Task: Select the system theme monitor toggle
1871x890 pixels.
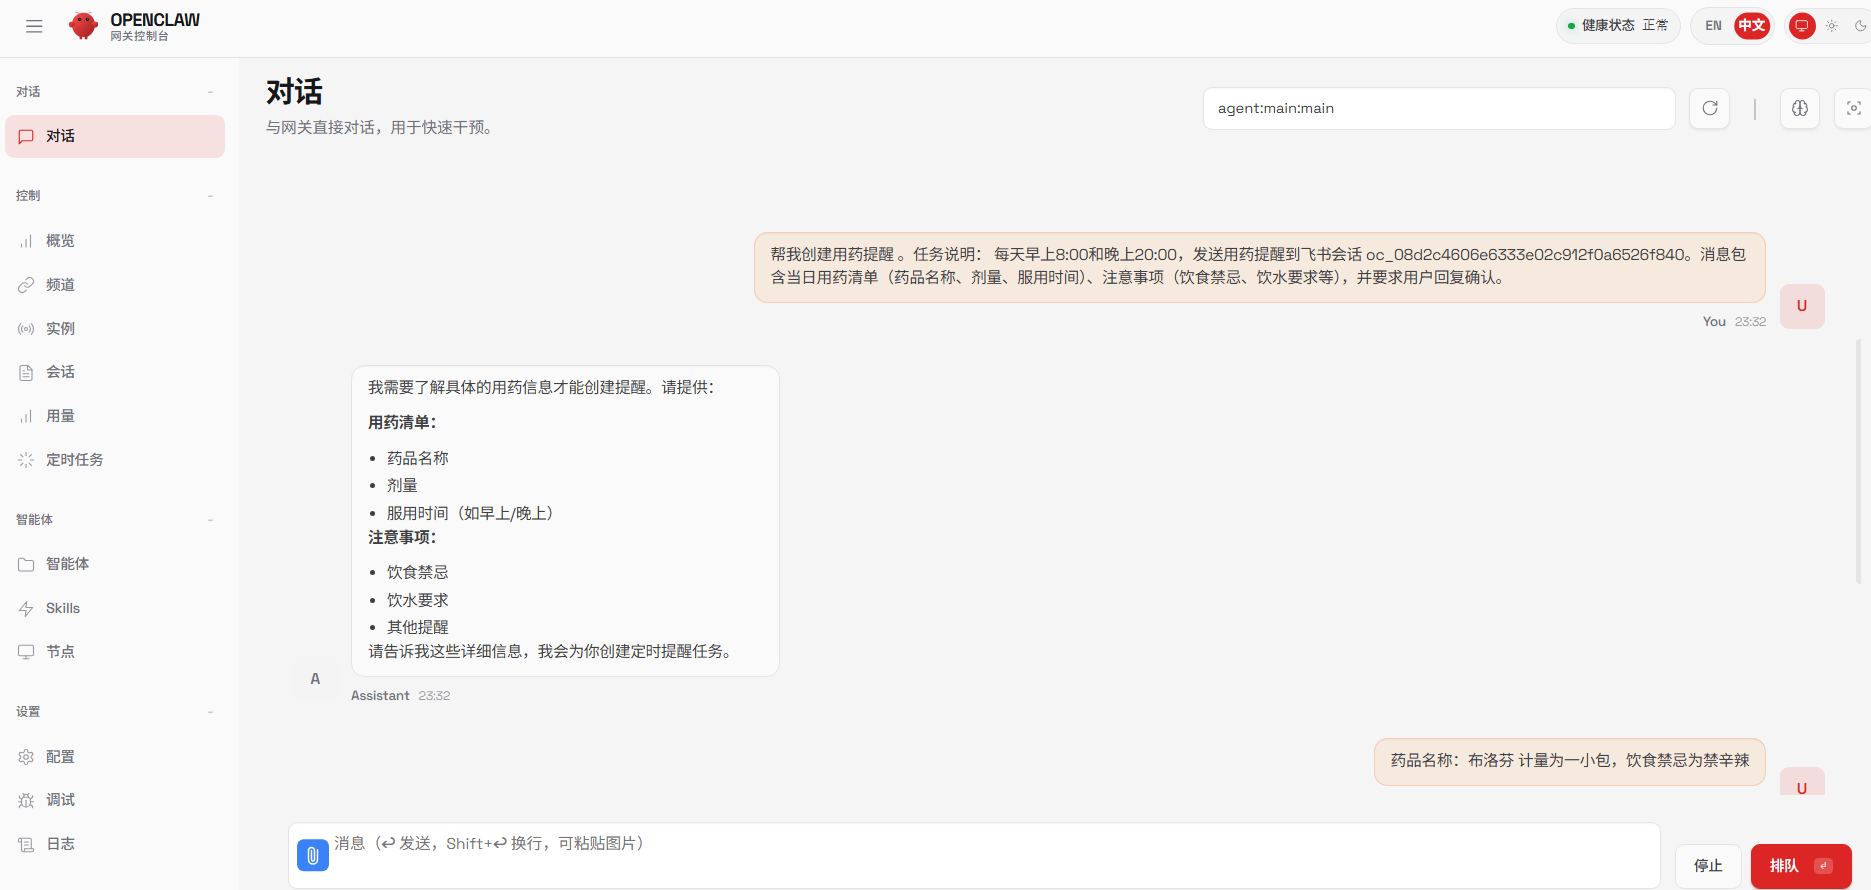Action: (1802, 26)
